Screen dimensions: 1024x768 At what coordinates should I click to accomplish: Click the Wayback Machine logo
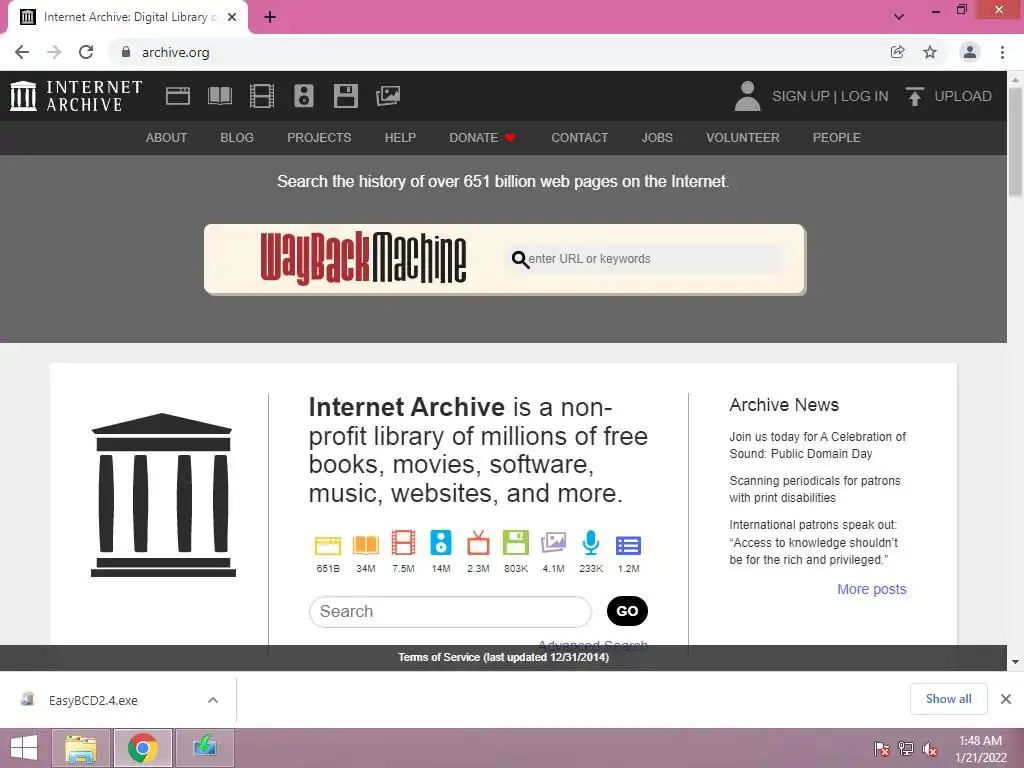(x=363, y=258)
